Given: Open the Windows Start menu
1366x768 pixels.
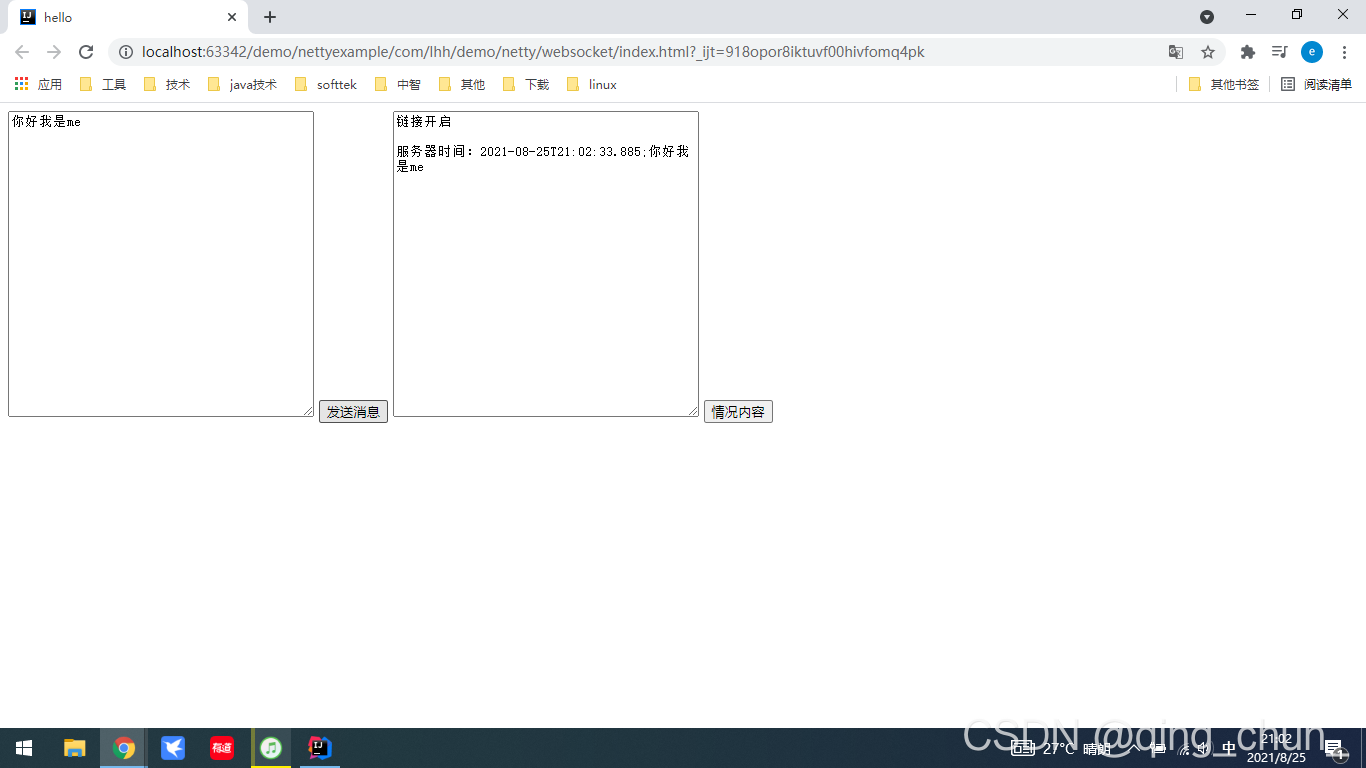Looking at the screenshot, I should pos(24,748).
